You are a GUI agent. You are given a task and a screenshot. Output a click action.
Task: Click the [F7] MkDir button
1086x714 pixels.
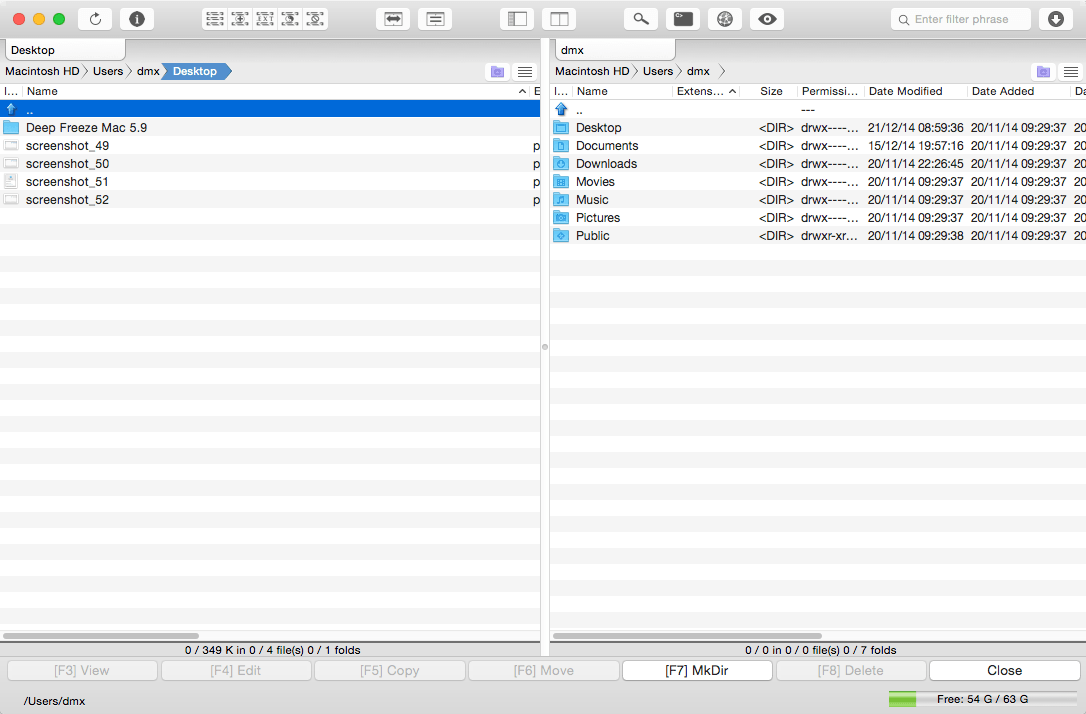[x=697, y=670]
